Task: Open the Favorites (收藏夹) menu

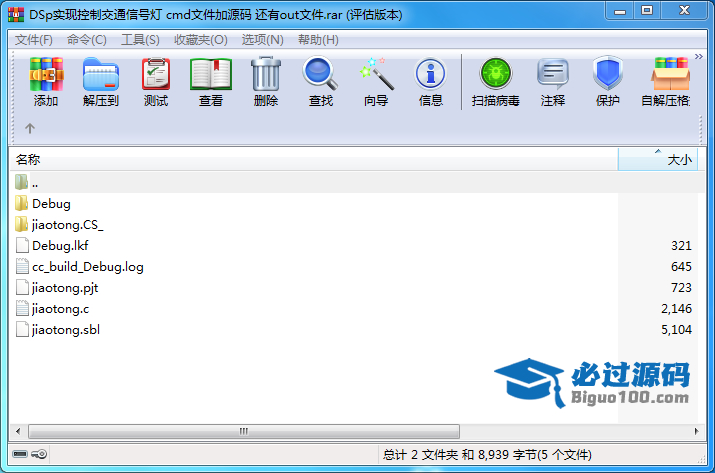Action: tap(201, 40)
